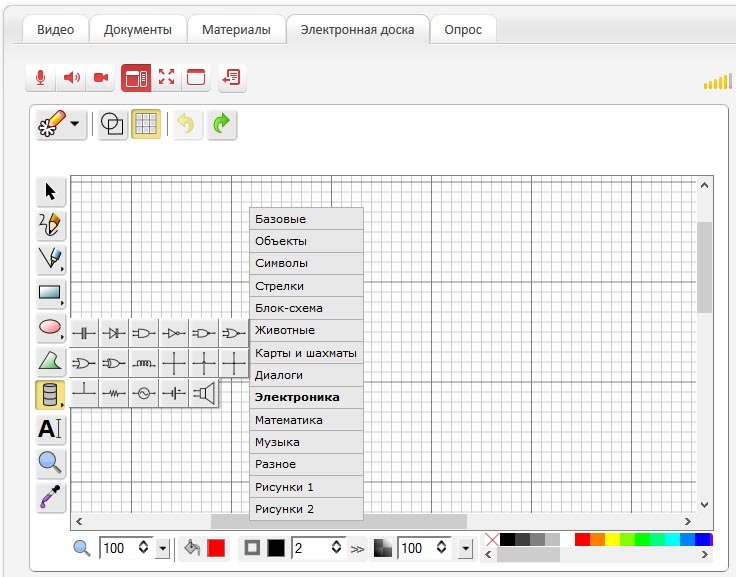Image resolution: width=736 pixels, height=577 pixels.
Task: Insert the AC source symbol
Action: pyautogui.click(x=144, y=393)
